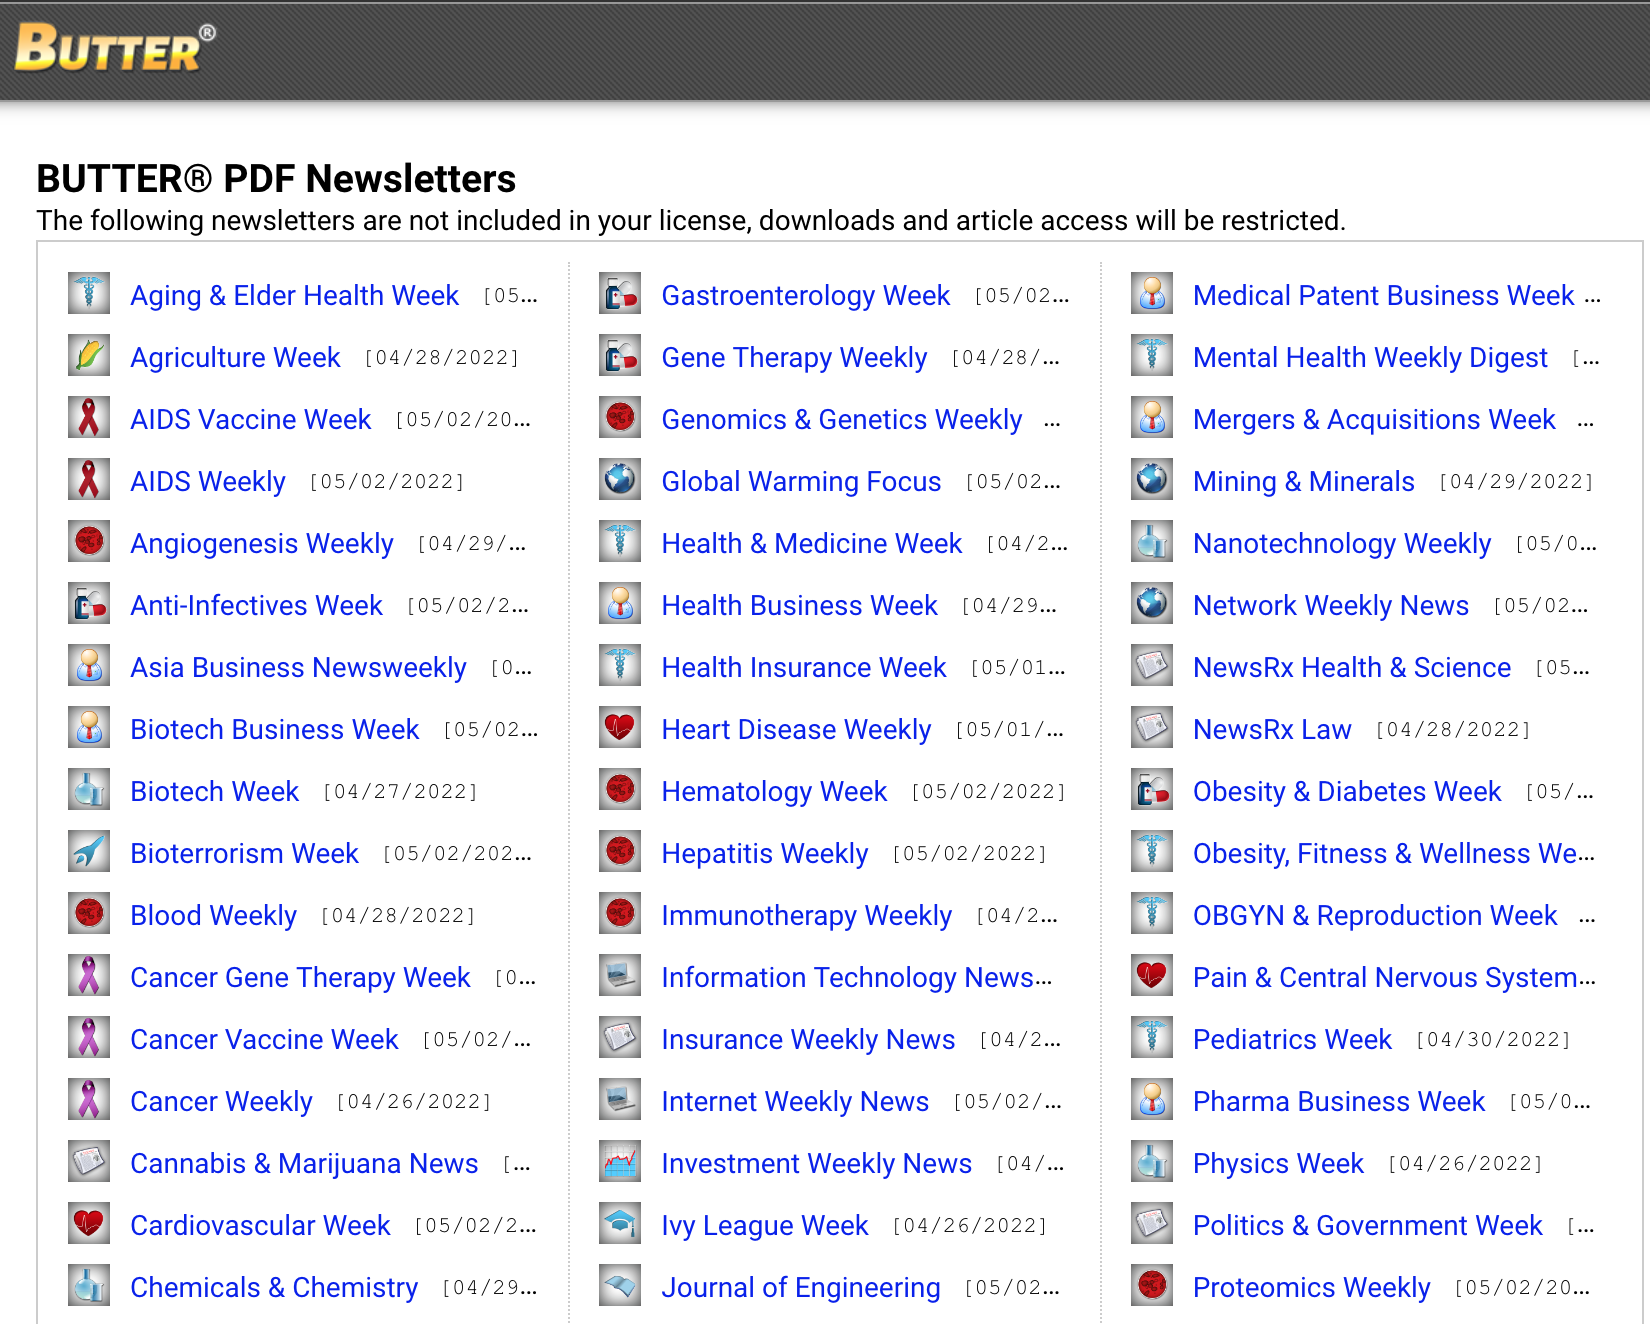This screenshot has height=1324, width=1650.
Task: Click the corn icon beside Agriculture Week
Action: point(89,356)
